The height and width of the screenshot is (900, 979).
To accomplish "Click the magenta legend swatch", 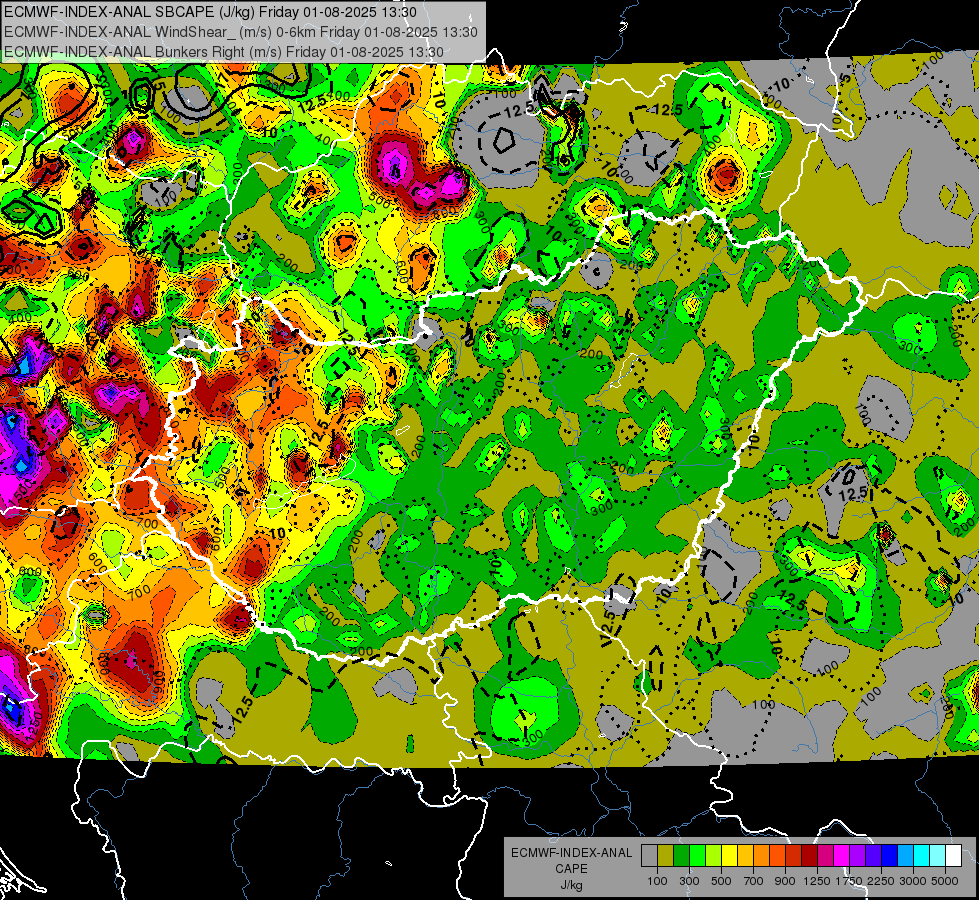I will pos(842,855).
